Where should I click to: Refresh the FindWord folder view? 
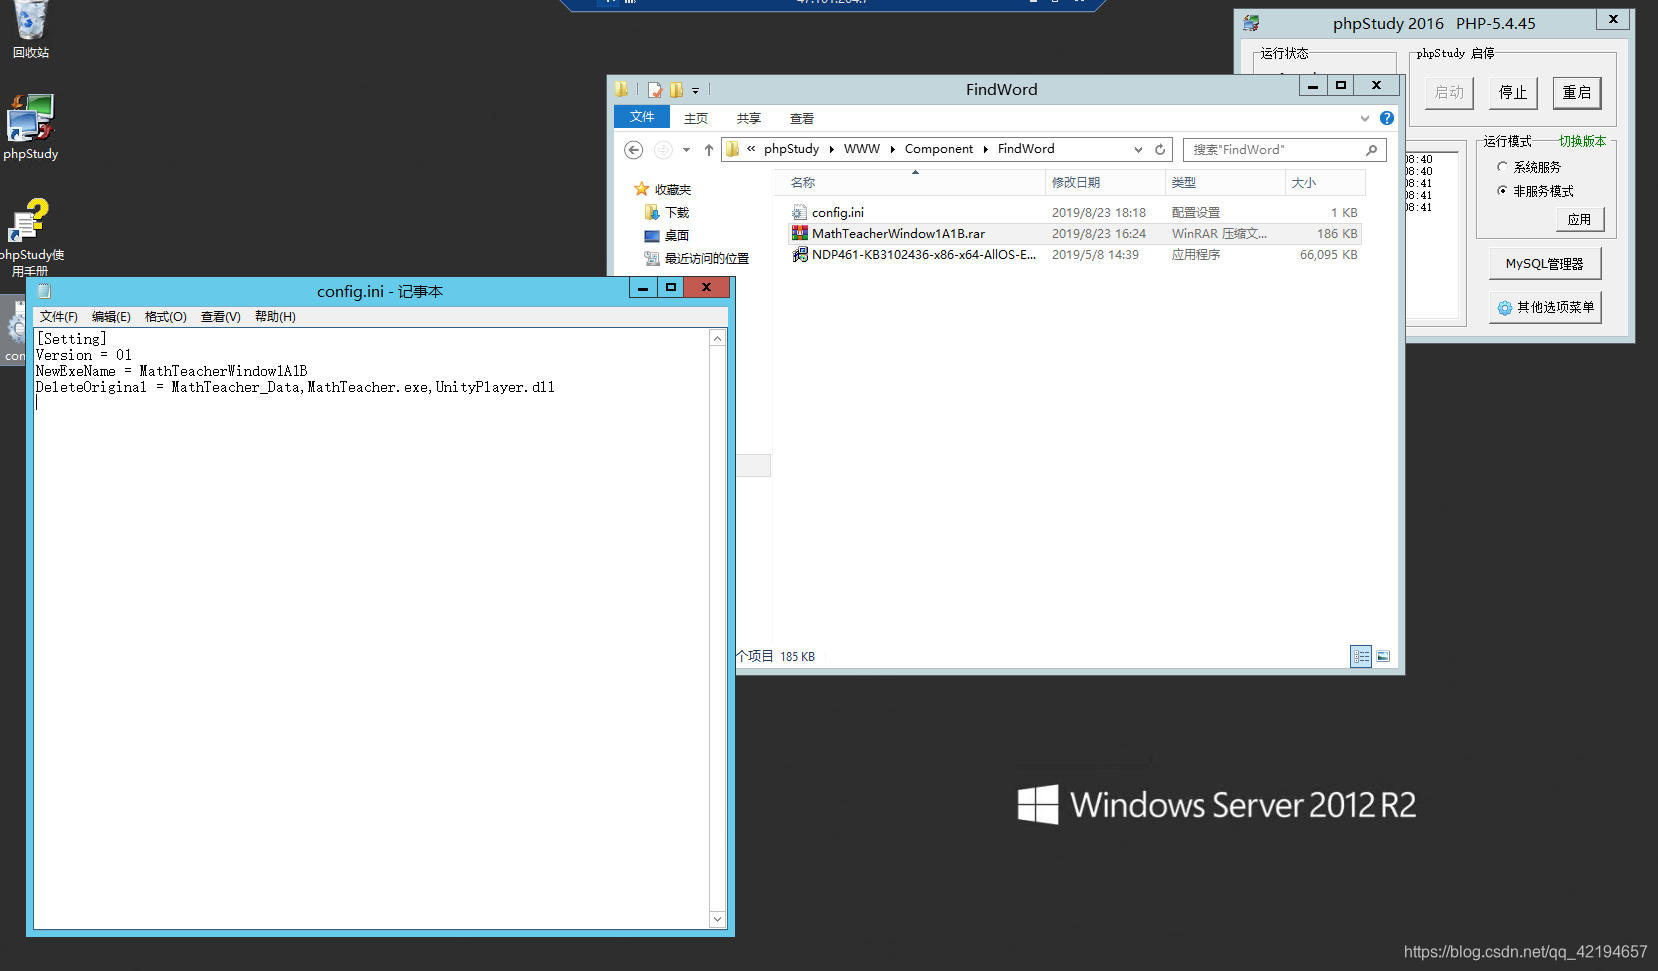1160,149
